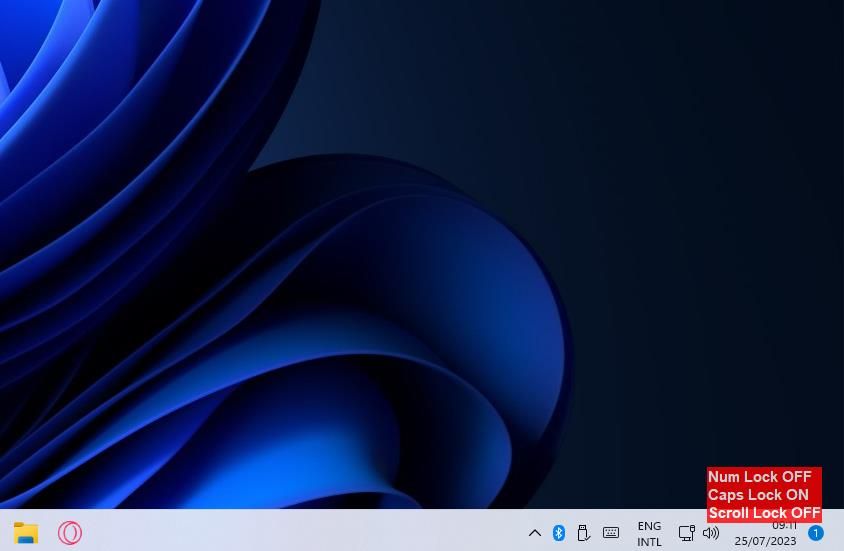Open File Explorer from the taskbar
Image resolution: width=844 pixels, height=551 pixels.
coord(26,533)
